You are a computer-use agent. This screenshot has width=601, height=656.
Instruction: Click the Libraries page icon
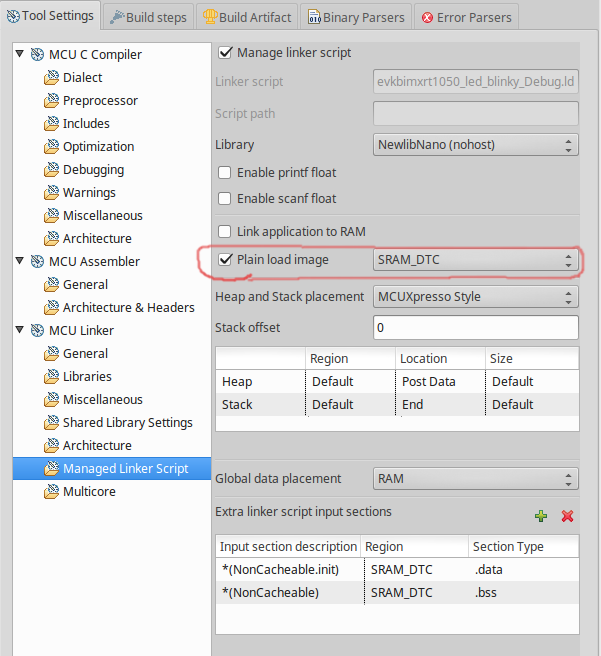click(x=51, y=377)
